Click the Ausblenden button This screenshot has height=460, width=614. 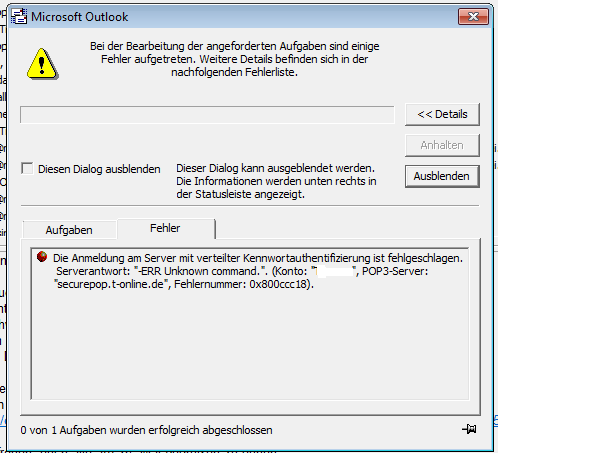tap(442, 176)
